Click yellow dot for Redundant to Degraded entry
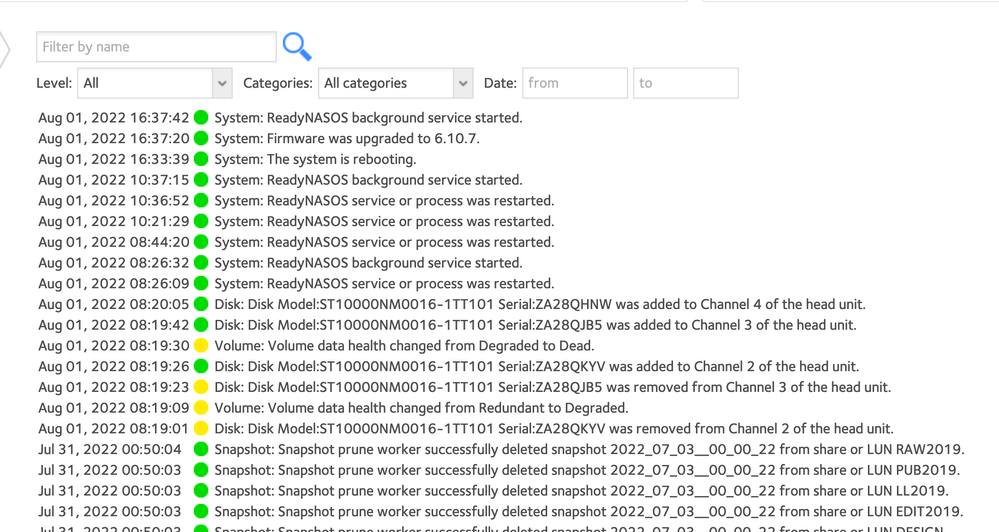The width and height of the screenshot is (999, 532). tap(201, 408)
